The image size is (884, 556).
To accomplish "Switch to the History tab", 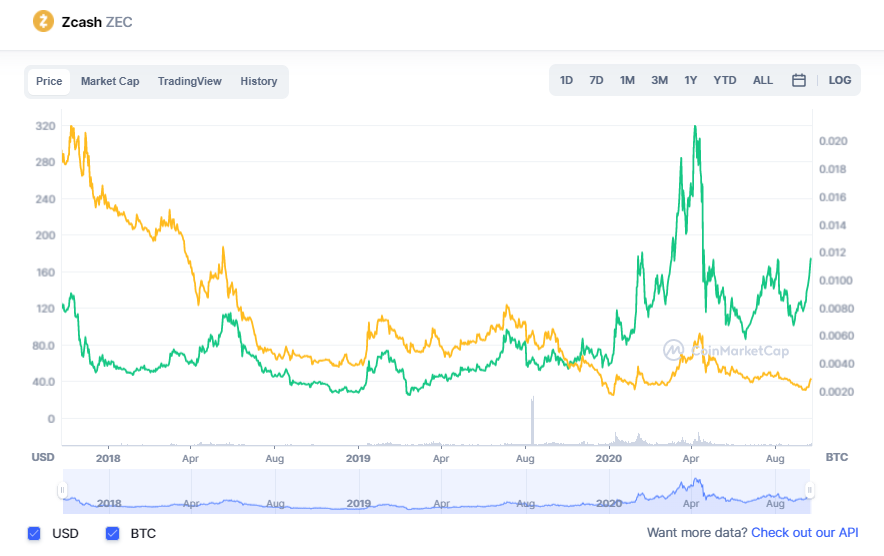I will pos(259,81).
